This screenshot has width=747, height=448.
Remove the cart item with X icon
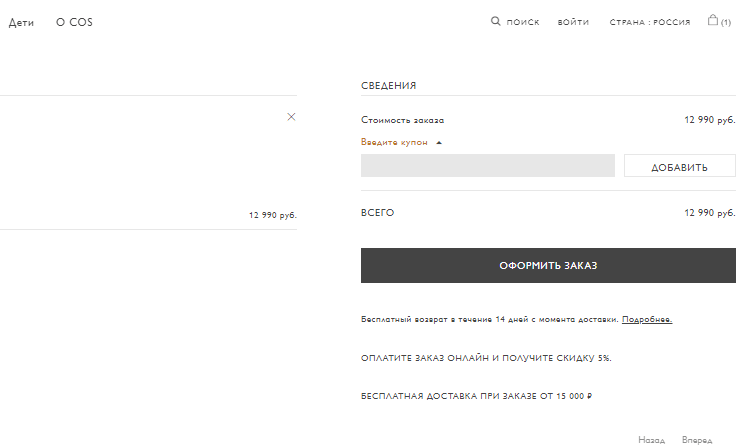[x=291, y=117]
